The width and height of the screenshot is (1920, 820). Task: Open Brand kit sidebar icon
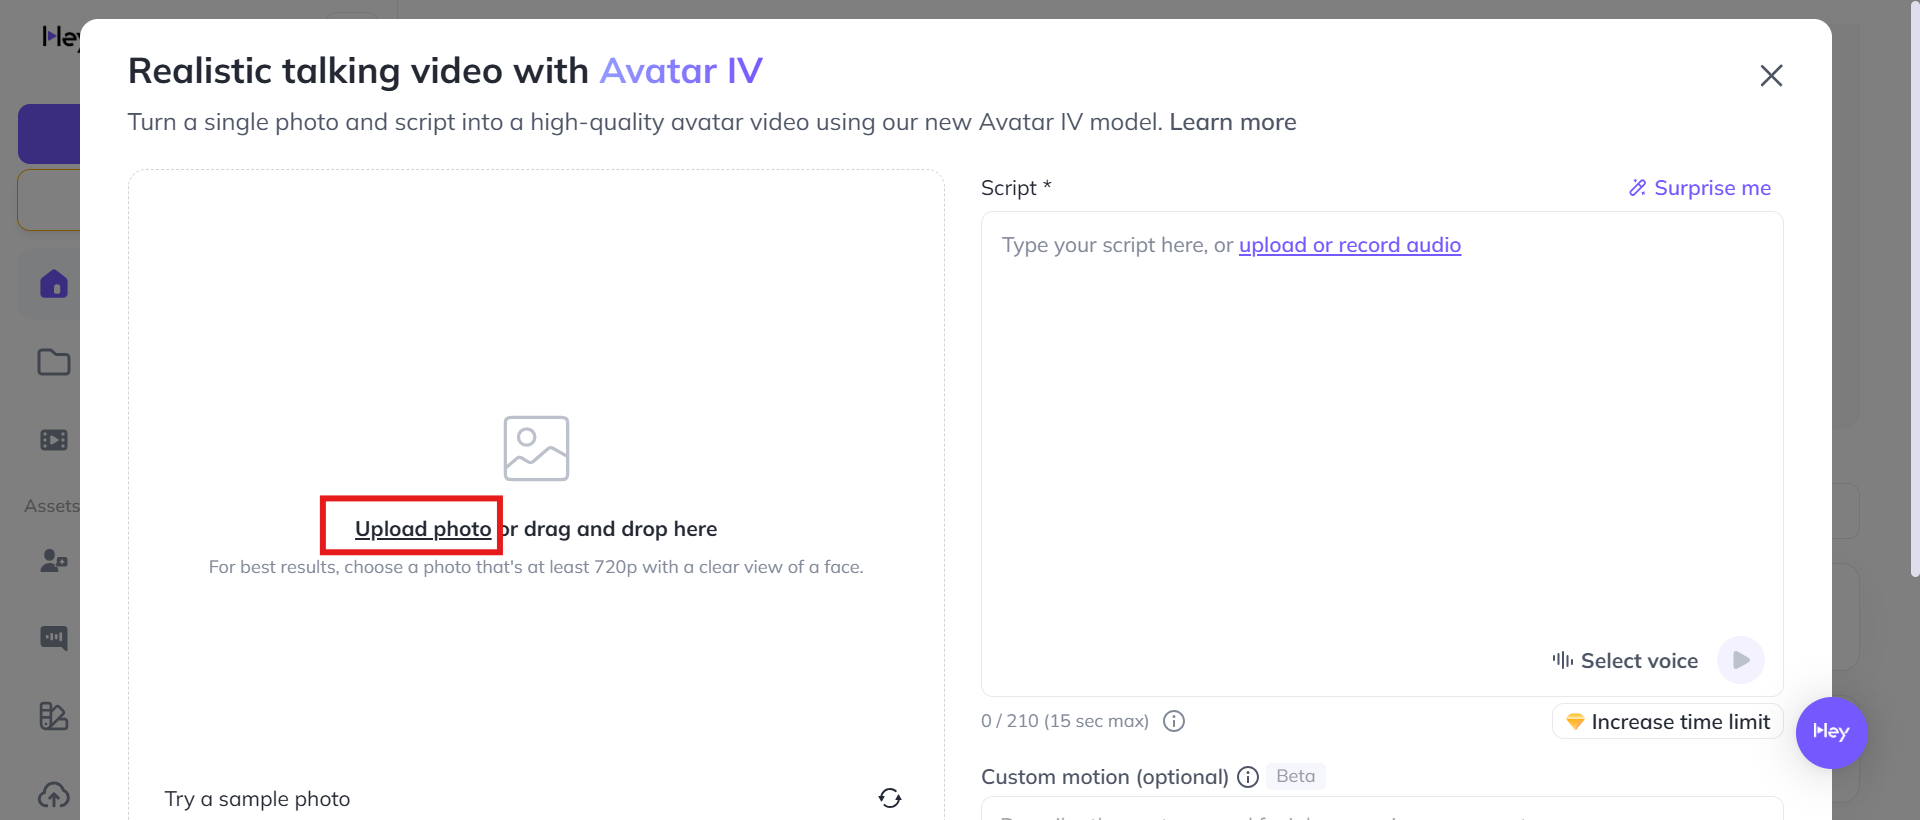click(x=54, y=716)
